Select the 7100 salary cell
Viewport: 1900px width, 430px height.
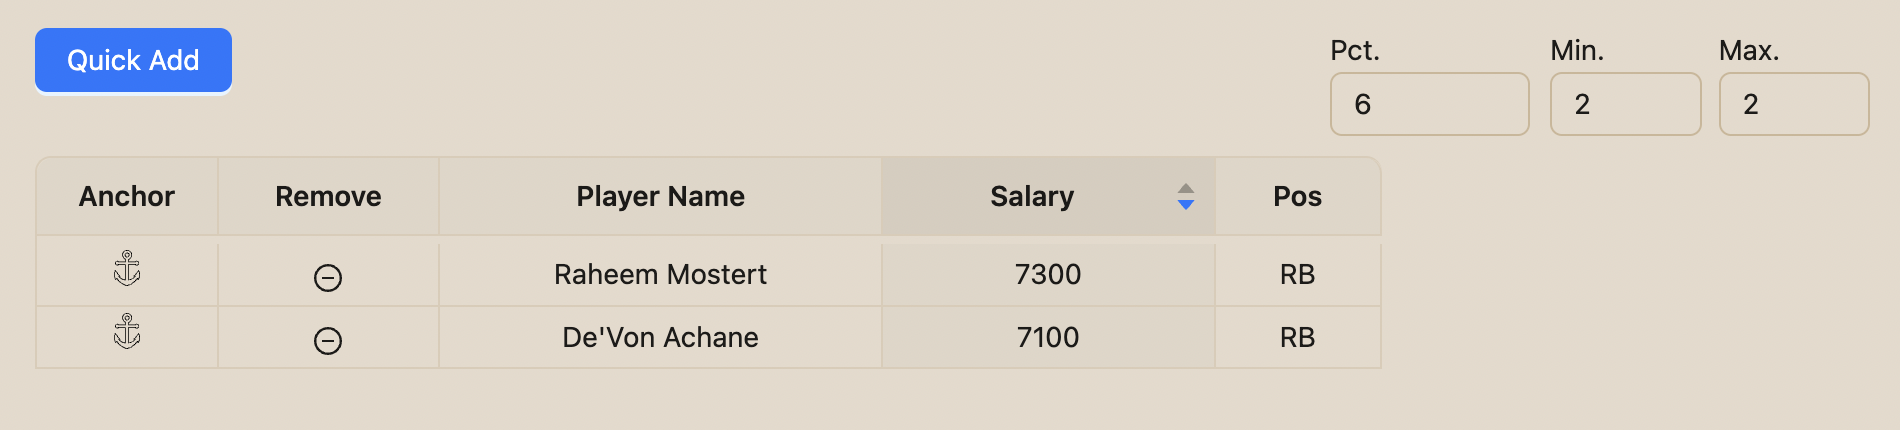pyautogui.click(x=1048, y=337)
